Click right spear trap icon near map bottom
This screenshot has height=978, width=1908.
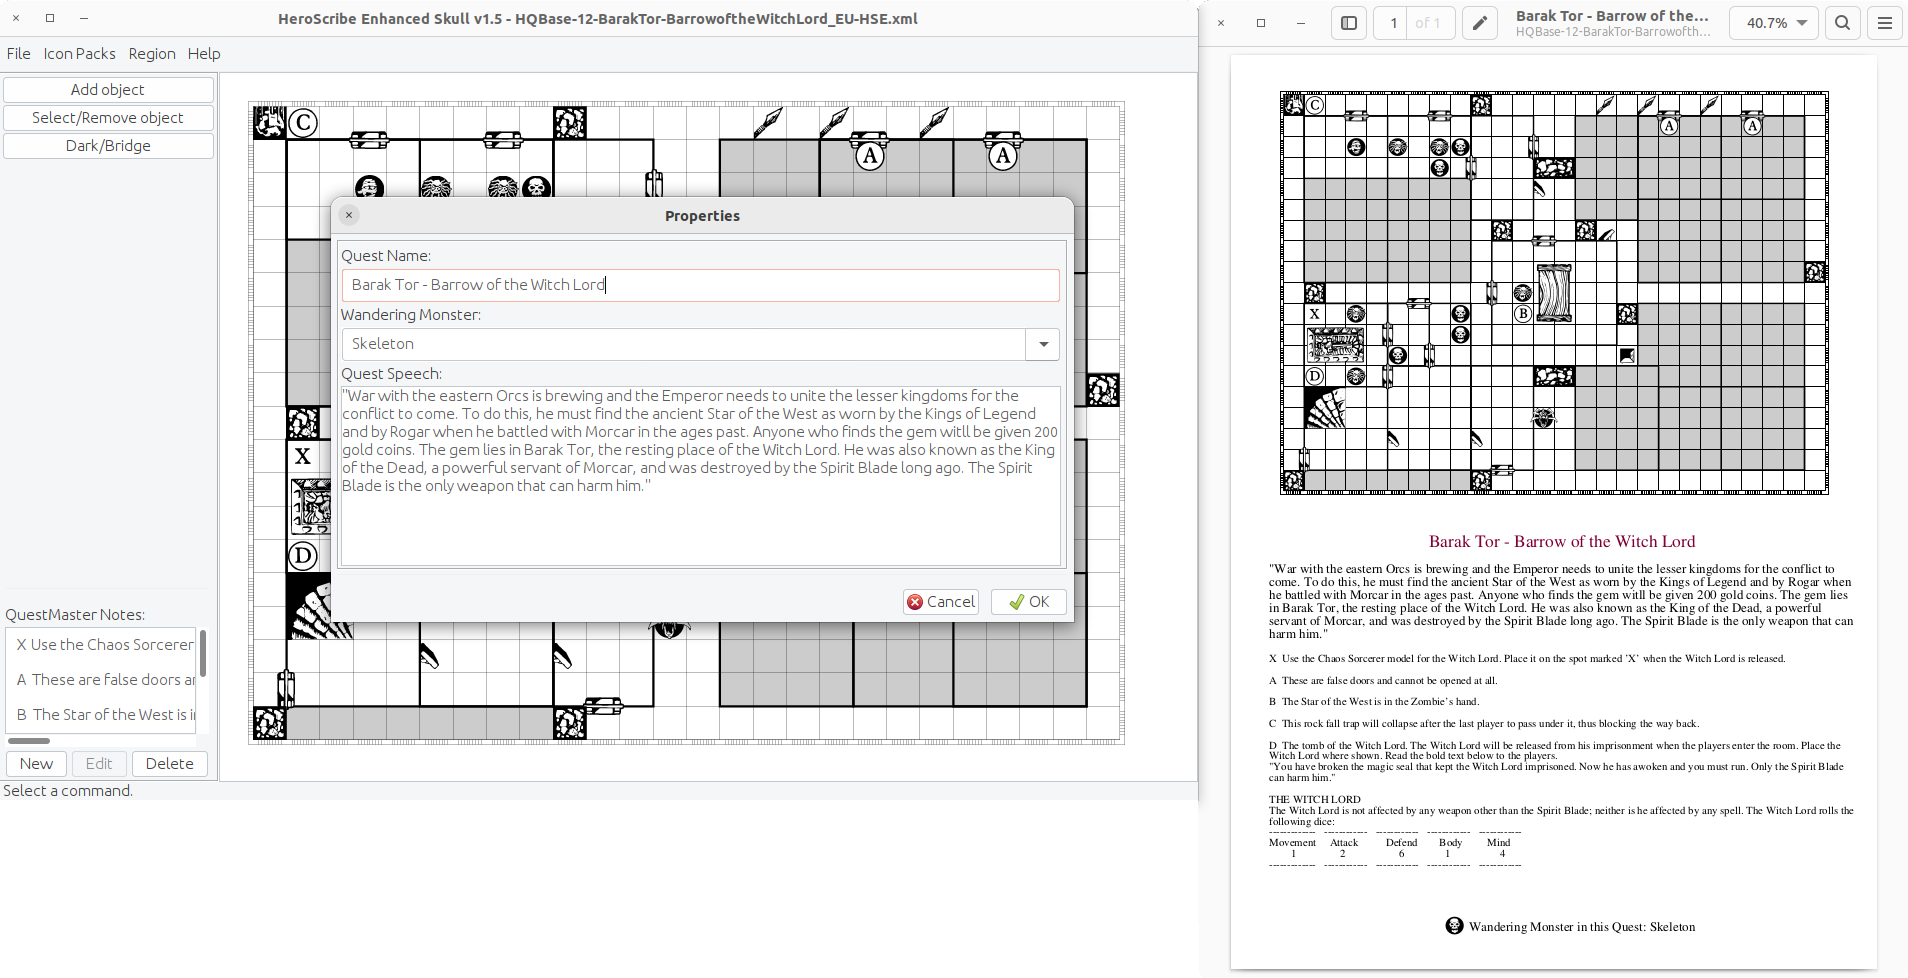click(562, 656)
